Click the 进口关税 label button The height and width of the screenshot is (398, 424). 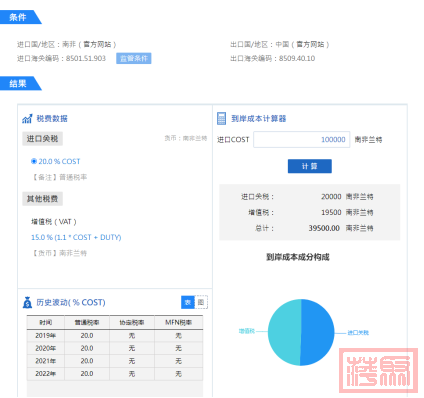[x=42, y=139]
